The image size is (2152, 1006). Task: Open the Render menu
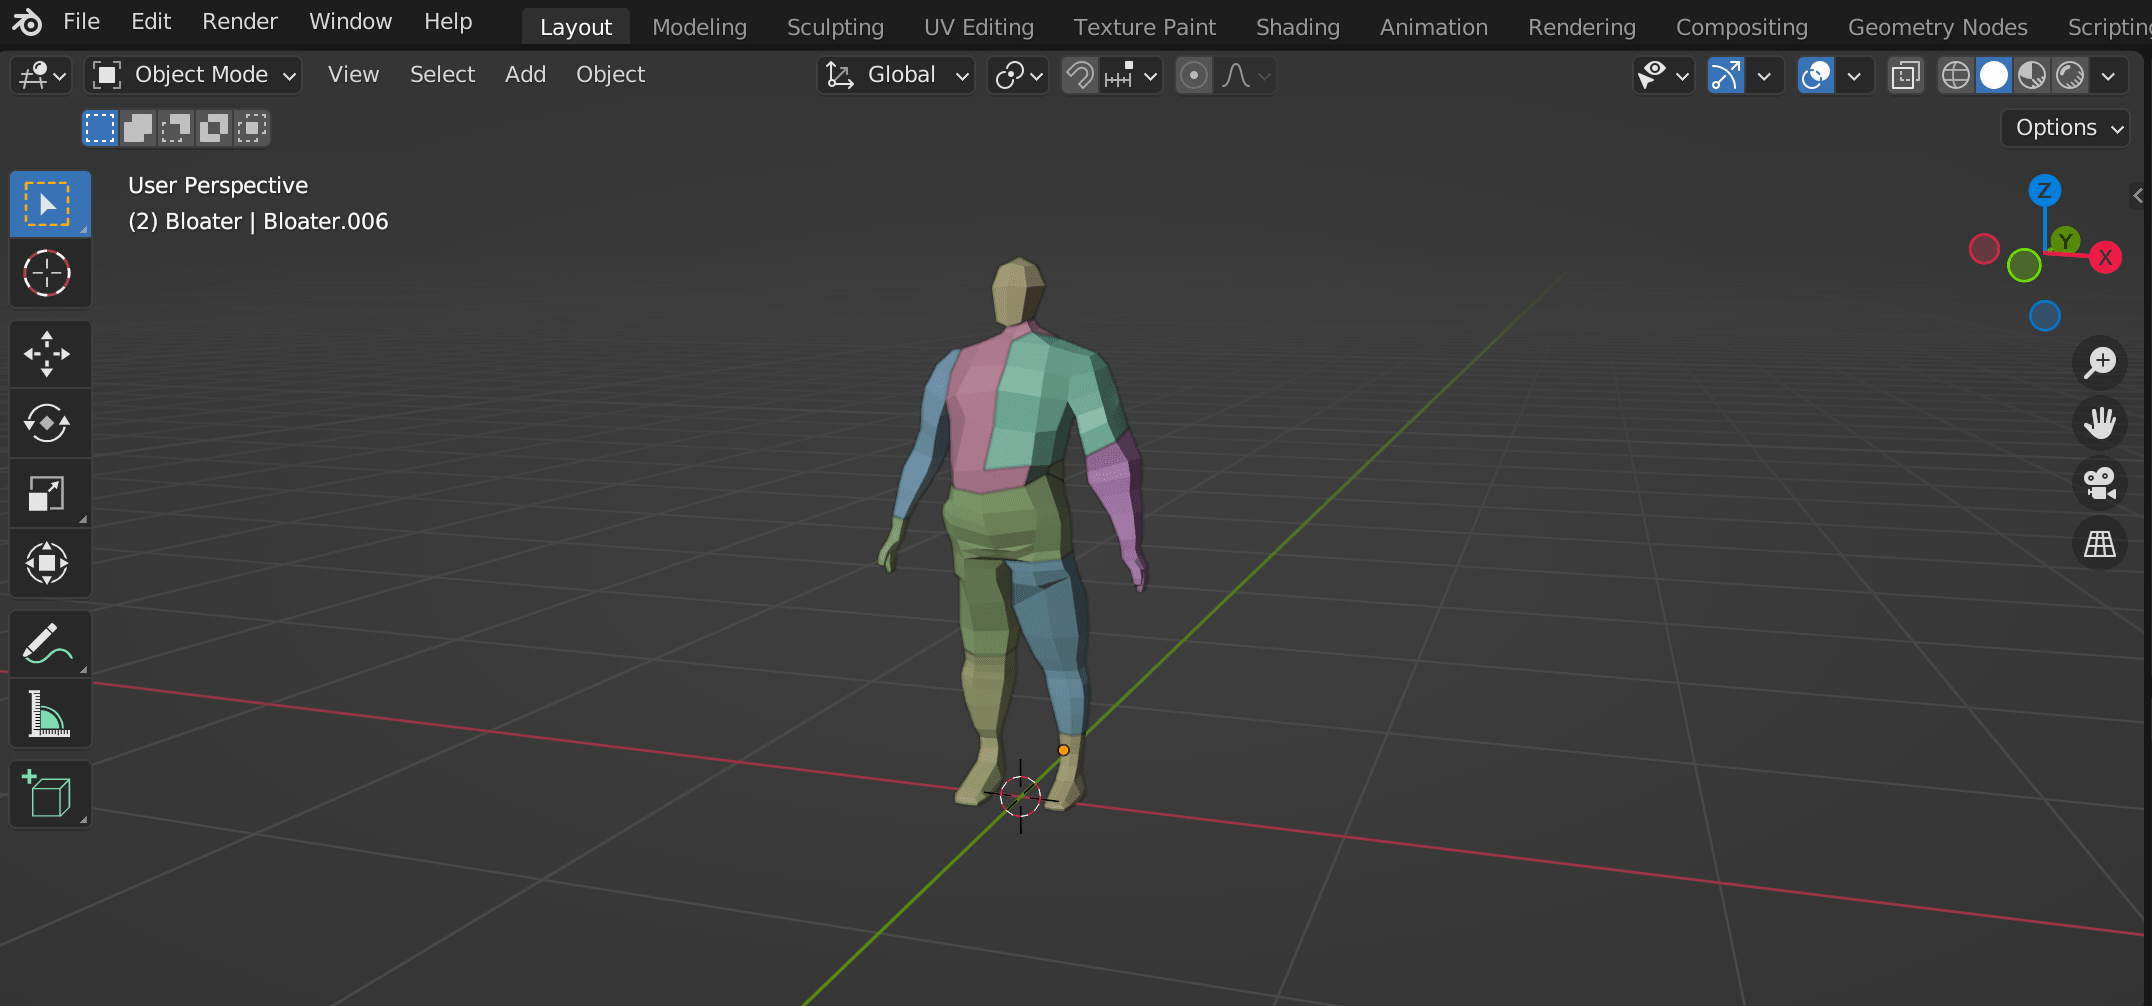pos(240,21)
